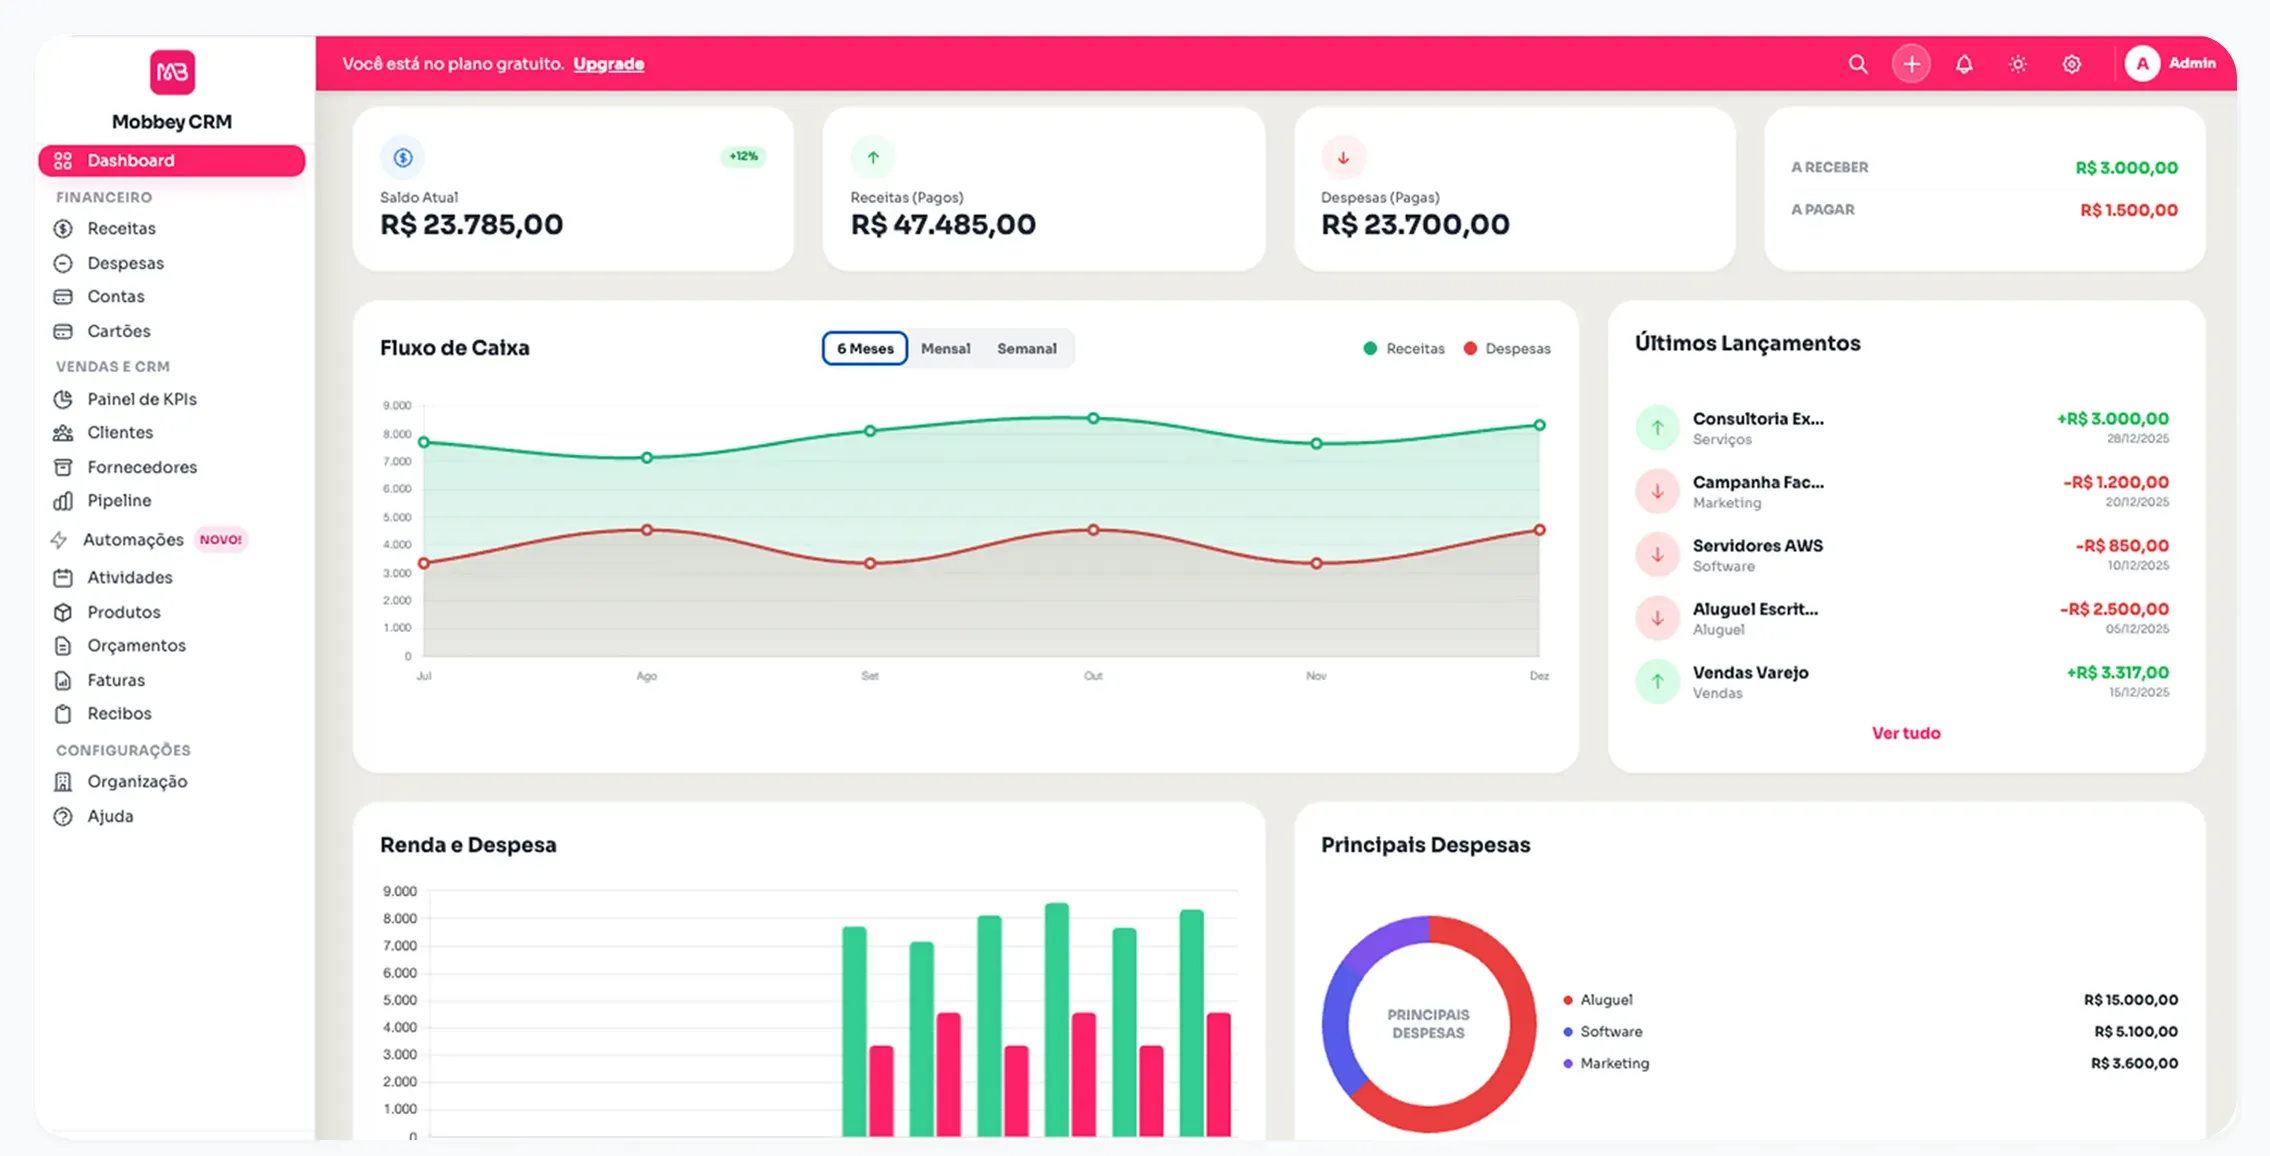Open the Pipeline view
2270x1156 pixels.
(x=118, y=500)
